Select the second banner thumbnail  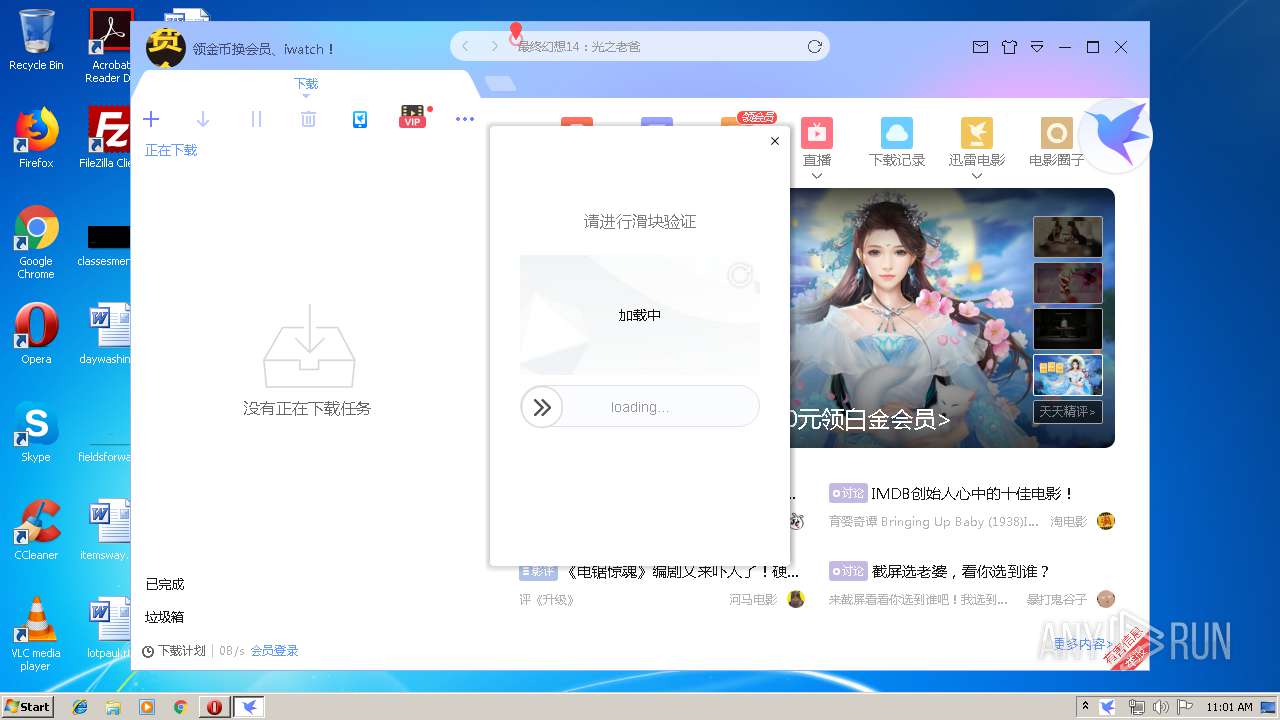click(1067, 283)
